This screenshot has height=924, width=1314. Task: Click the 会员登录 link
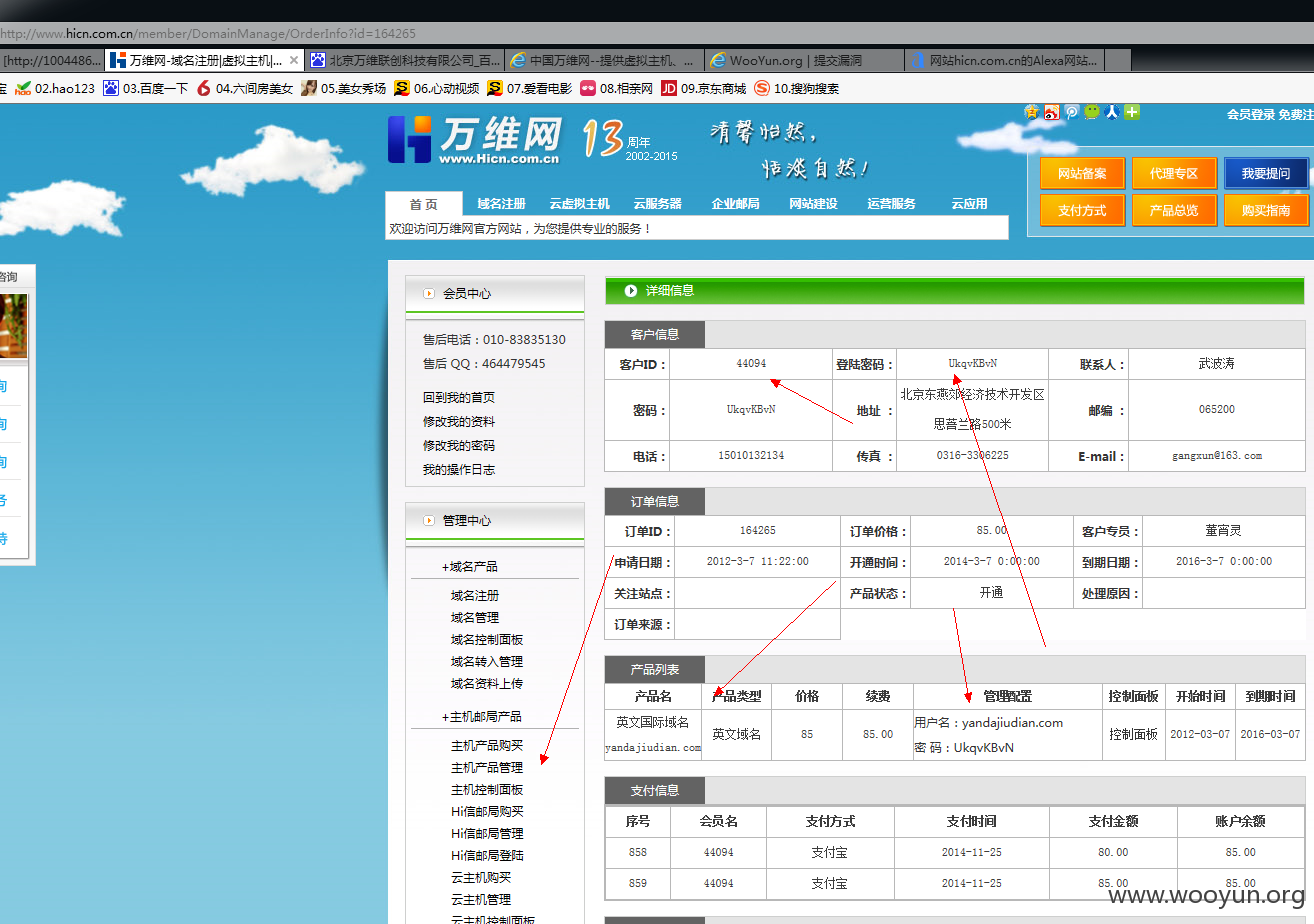tap(1251, 115)
